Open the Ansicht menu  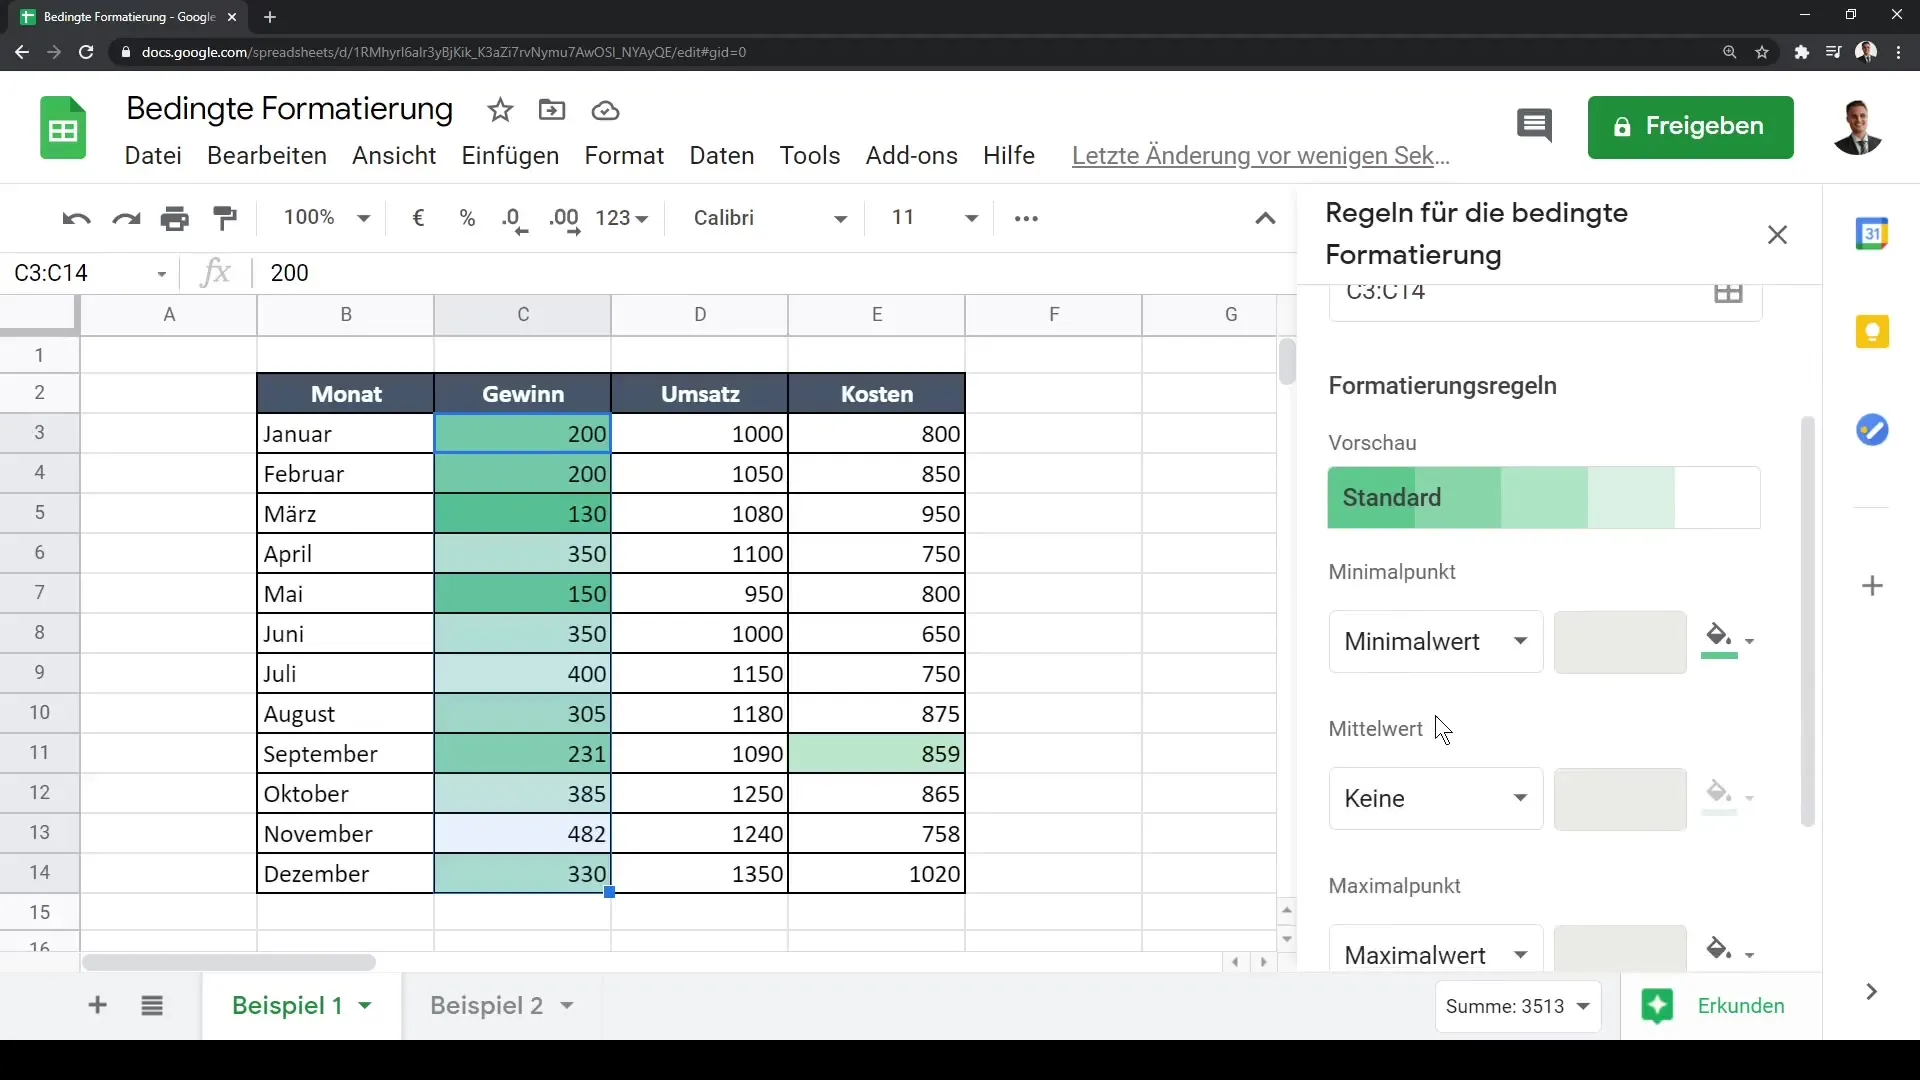(x=394, y=156)
